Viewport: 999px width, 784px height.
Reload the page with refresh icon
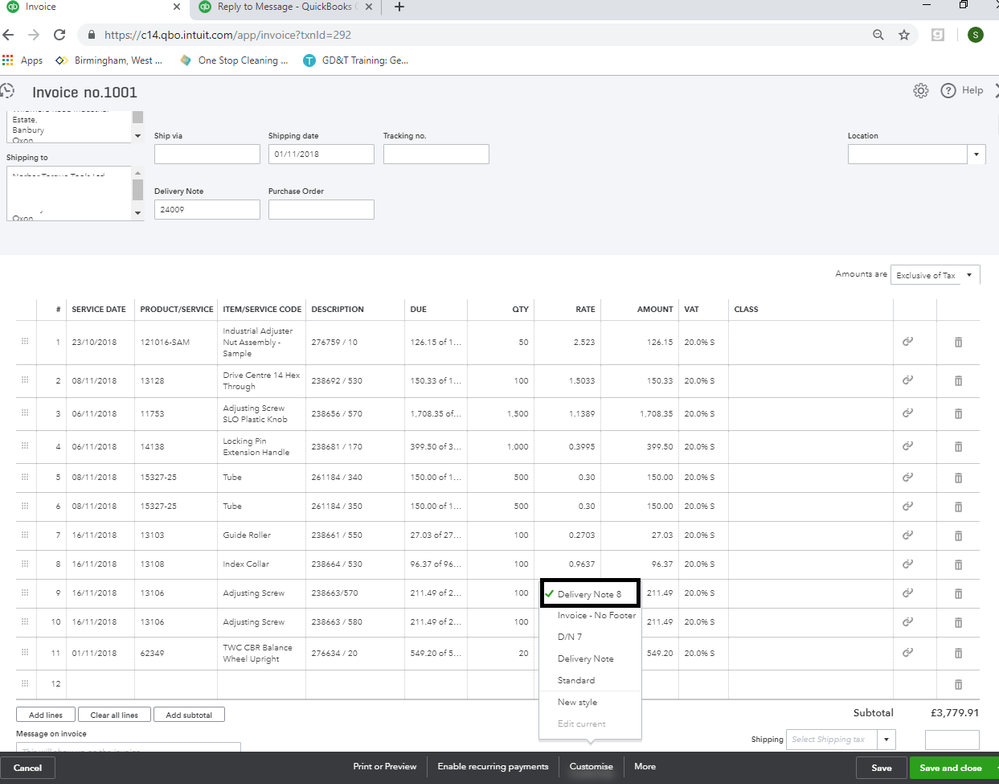click(x=59, y=35)
